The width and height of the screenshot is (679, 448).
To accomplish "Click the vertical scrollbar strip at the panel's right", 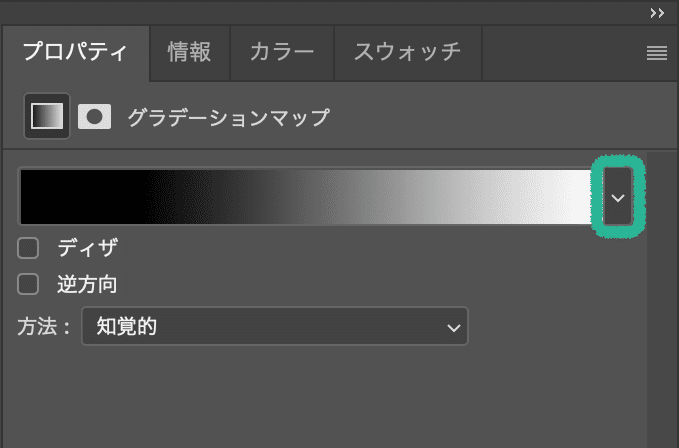I will (x=662, y=299).
